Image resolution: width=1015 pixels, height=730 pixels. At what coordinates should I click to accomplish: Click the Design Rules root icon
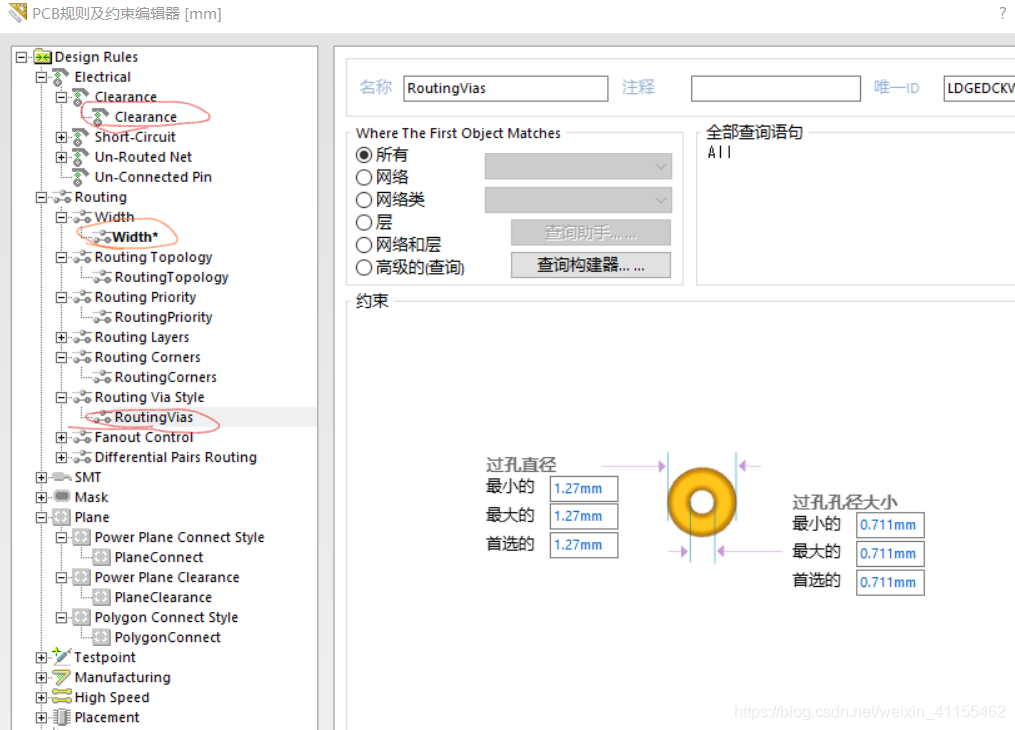pyautogui.click(x=42, y=57)
